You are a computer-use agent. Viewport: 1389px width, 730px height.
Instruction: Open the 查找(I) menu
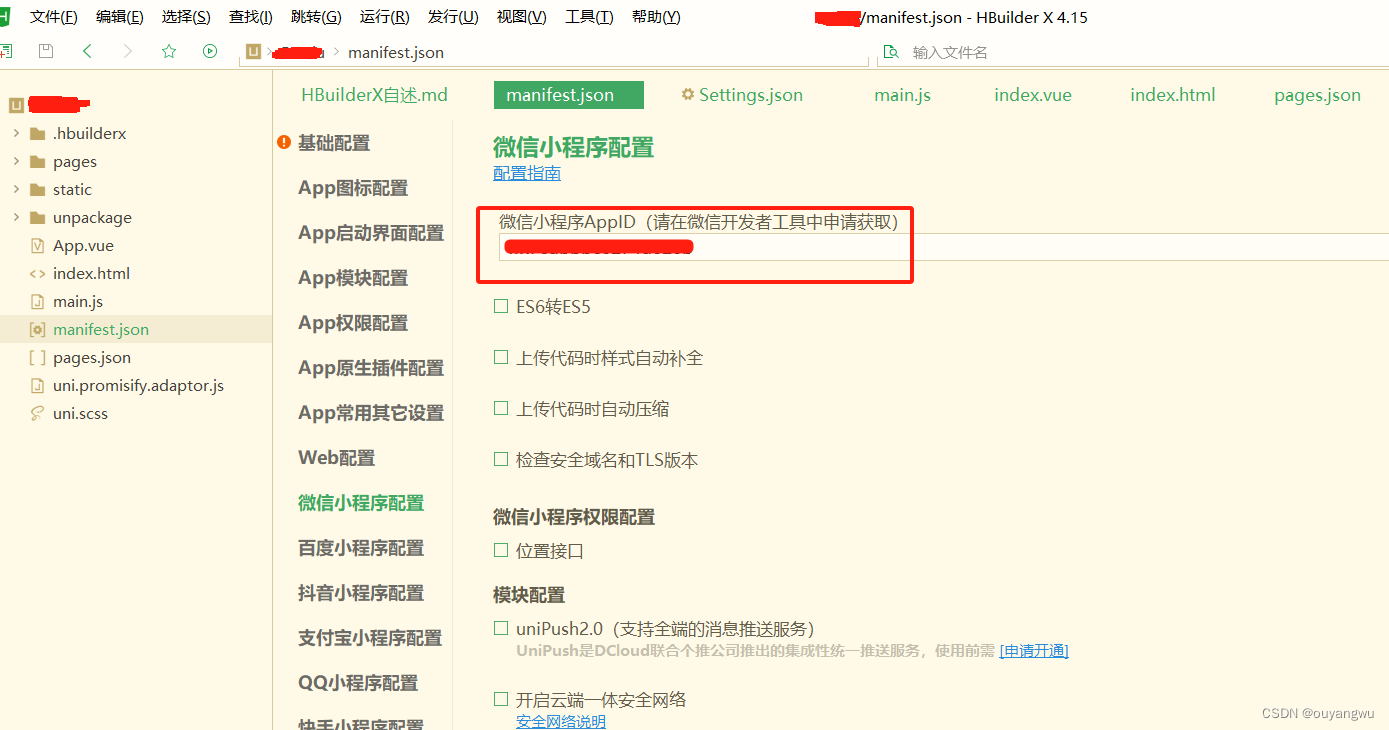(251, 17)
